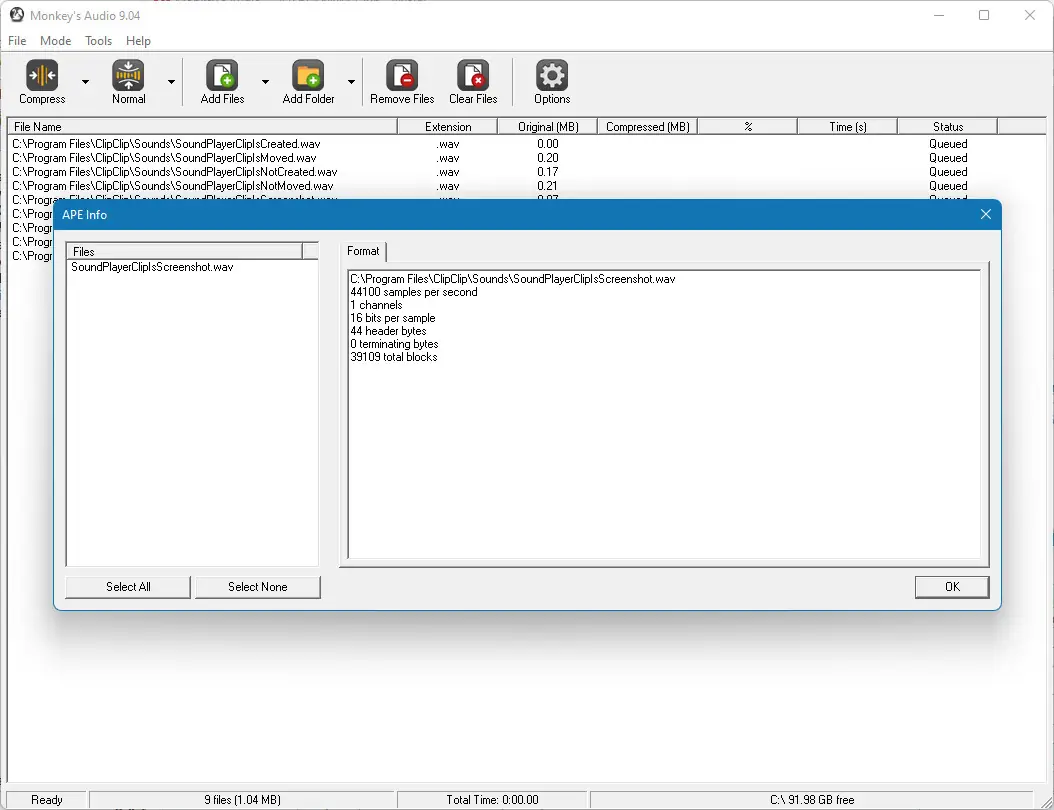Image resolution: width=1054 pixels, height=810 pixels.
Task: Select the Format tab in APE Info
Action: (363, 251)
